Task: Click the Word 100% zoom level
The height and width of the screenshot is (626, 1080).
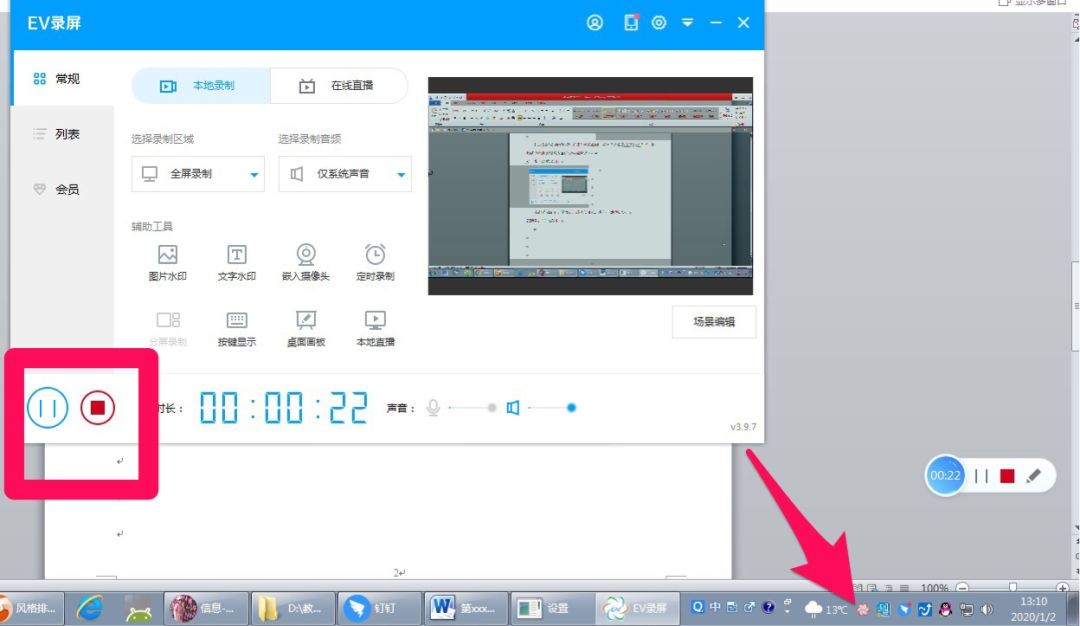Action: (934, 588)
